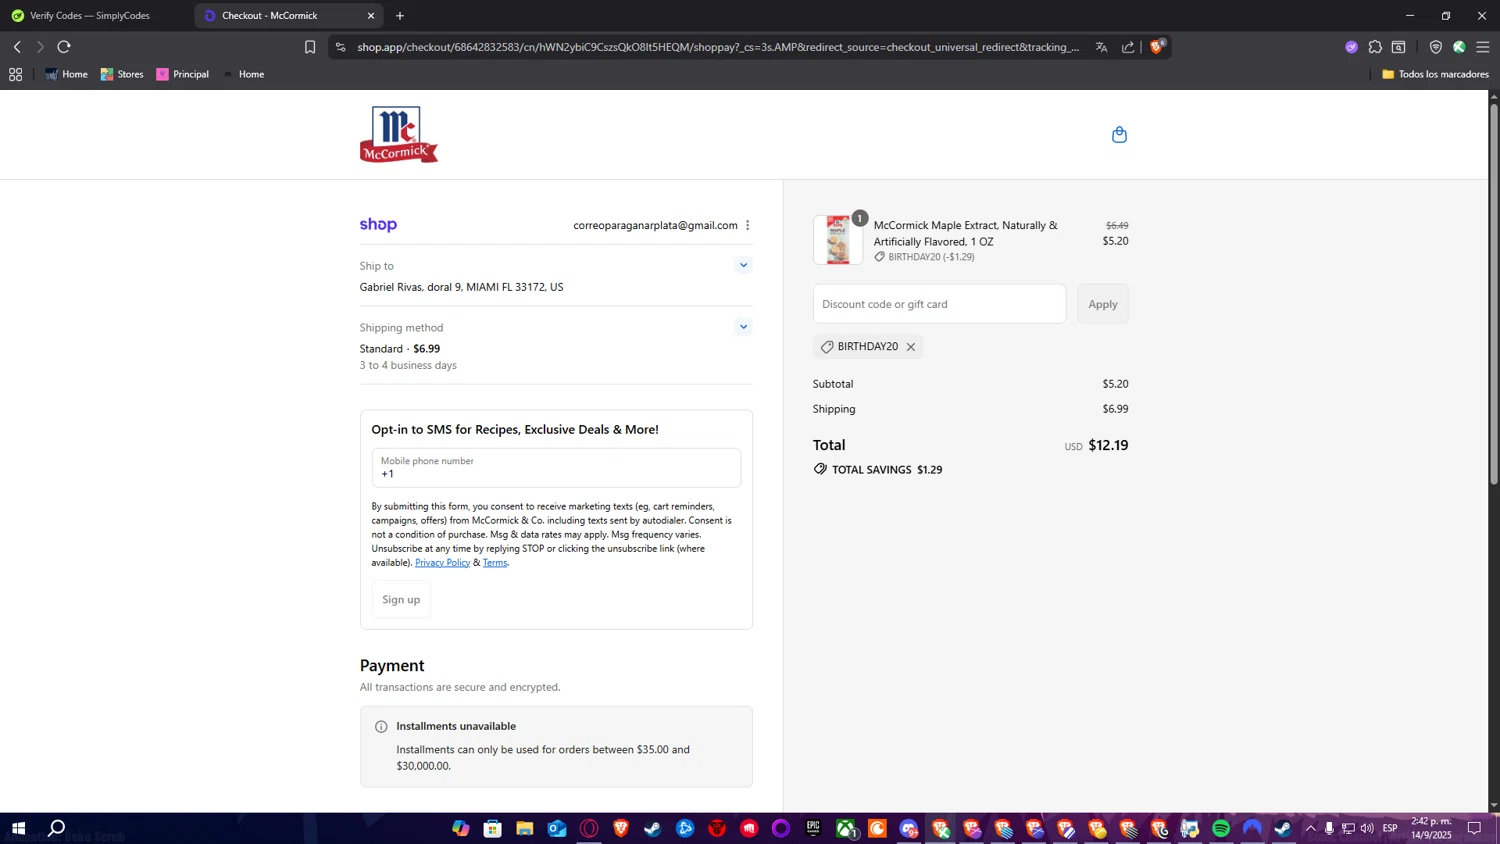Open account options three-dot menu
The height and width of the screenshot is (844, 1500).
click(748, 225)
